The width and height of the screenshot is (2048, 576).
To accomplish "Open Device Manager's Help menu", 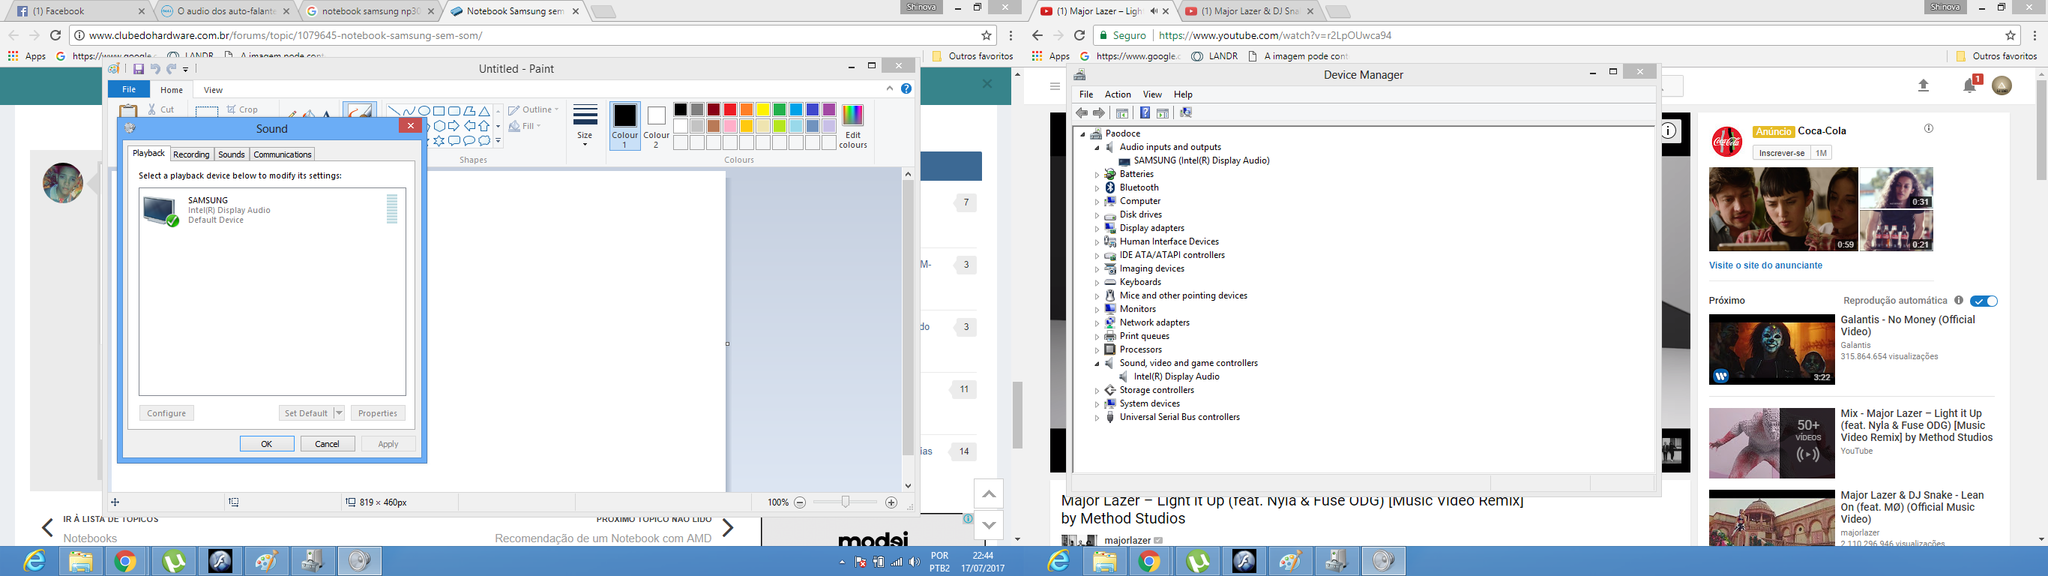I will click(x=1183, y=94).
